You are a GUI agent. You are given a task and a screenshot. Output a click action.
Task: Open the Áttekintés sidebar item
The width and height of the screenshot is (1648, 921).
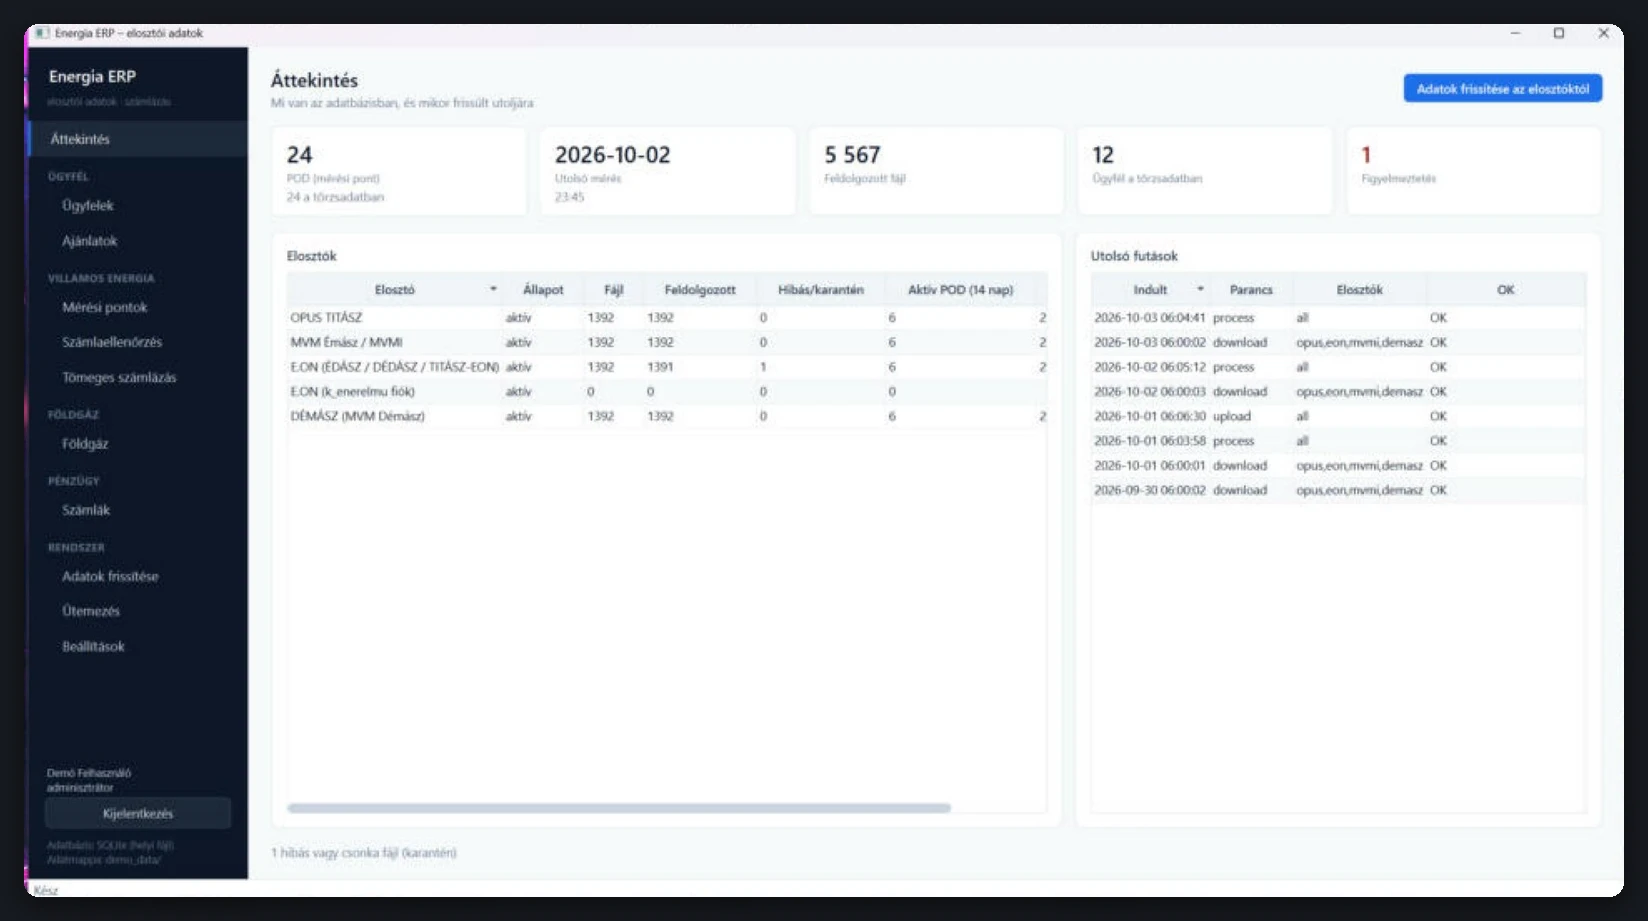click(138, 139)
